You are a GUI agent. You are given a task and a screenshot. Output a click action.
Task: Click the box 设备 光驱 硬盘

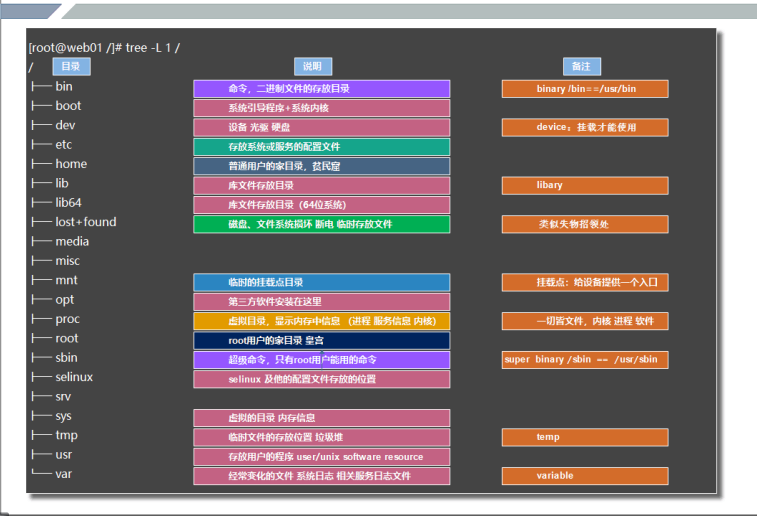(322, 127)
